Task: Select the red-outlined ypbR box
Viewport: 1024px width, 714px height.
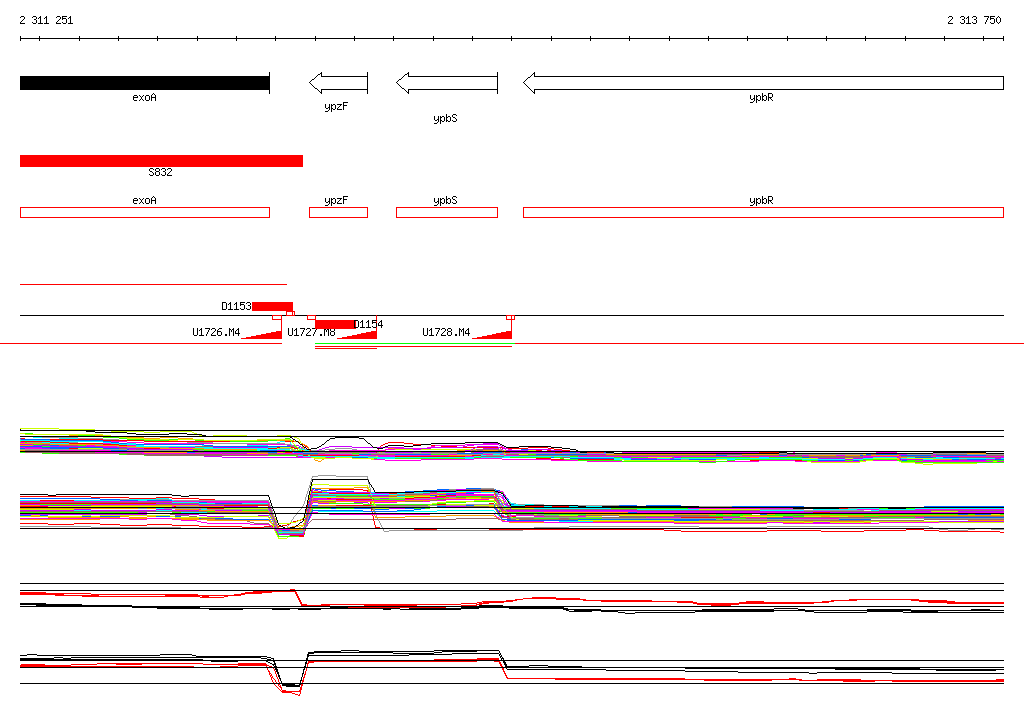Action: point(763,212)
